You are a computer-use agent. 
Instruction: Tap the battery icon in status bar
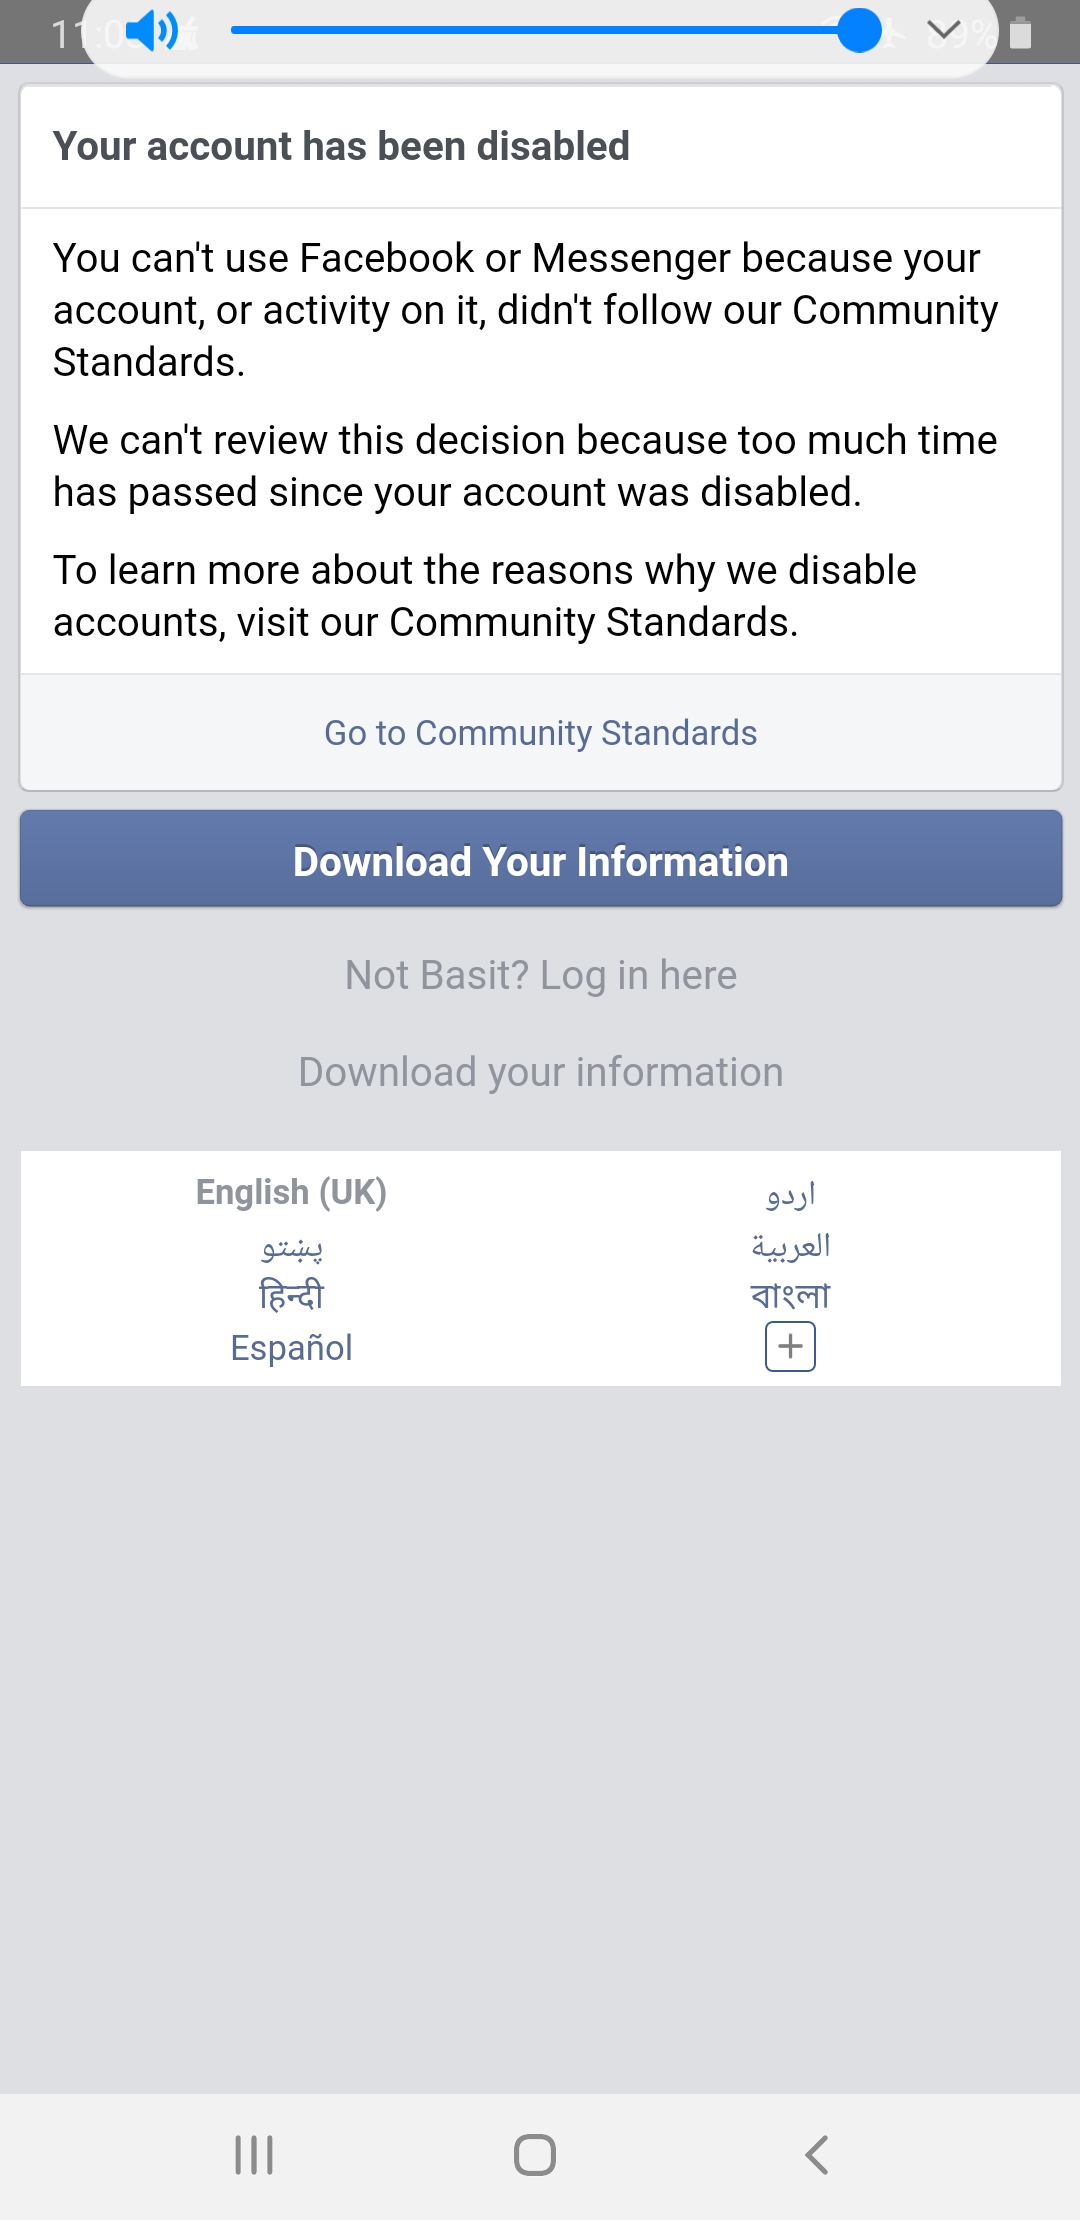point(1020,33)
